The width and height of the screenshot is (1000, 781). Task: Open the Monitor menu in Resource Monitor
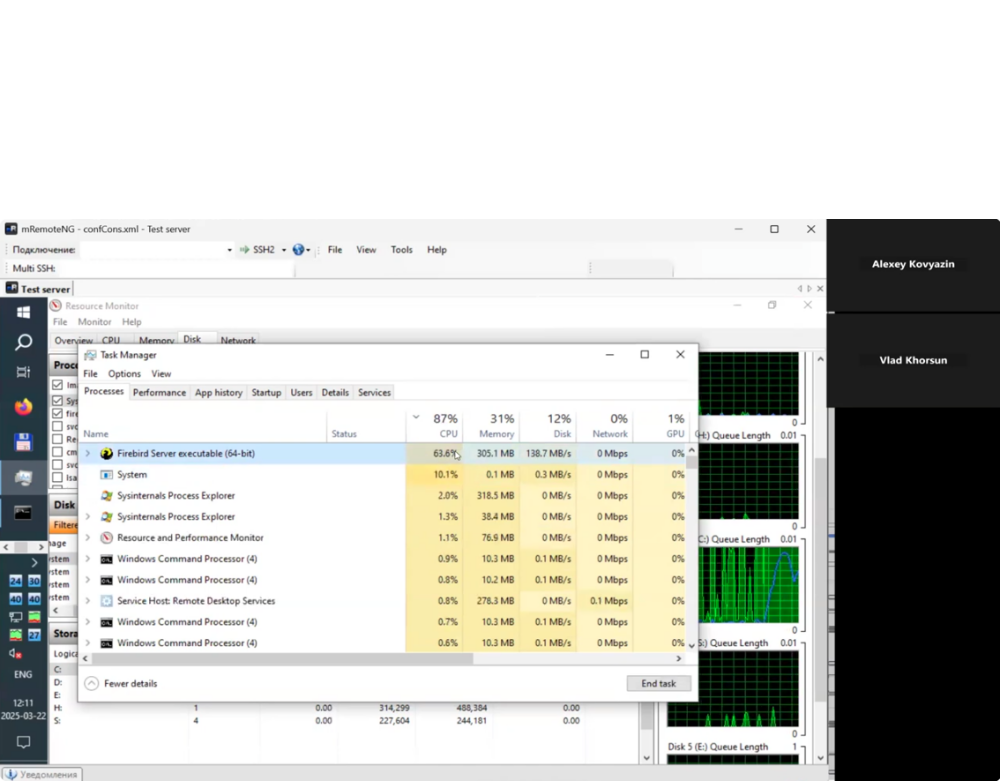(x=94, y=322)
